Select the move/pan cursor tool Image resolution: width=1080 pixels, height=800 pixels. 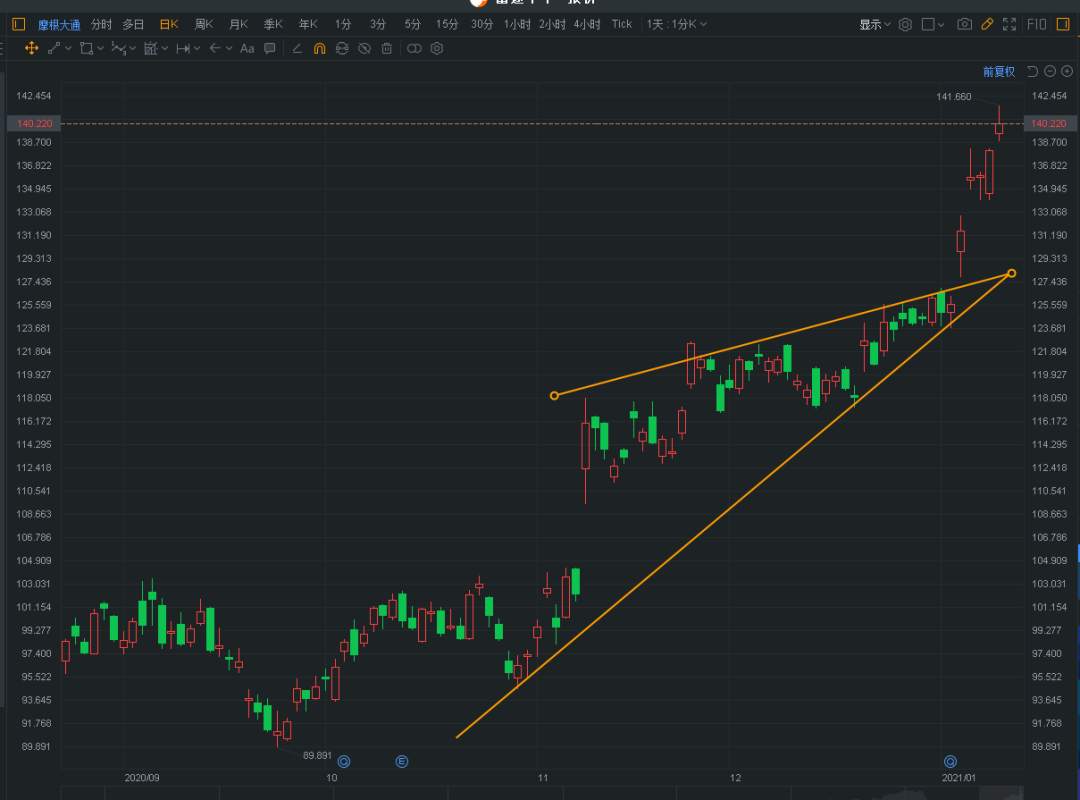click(x=31, y=48)
